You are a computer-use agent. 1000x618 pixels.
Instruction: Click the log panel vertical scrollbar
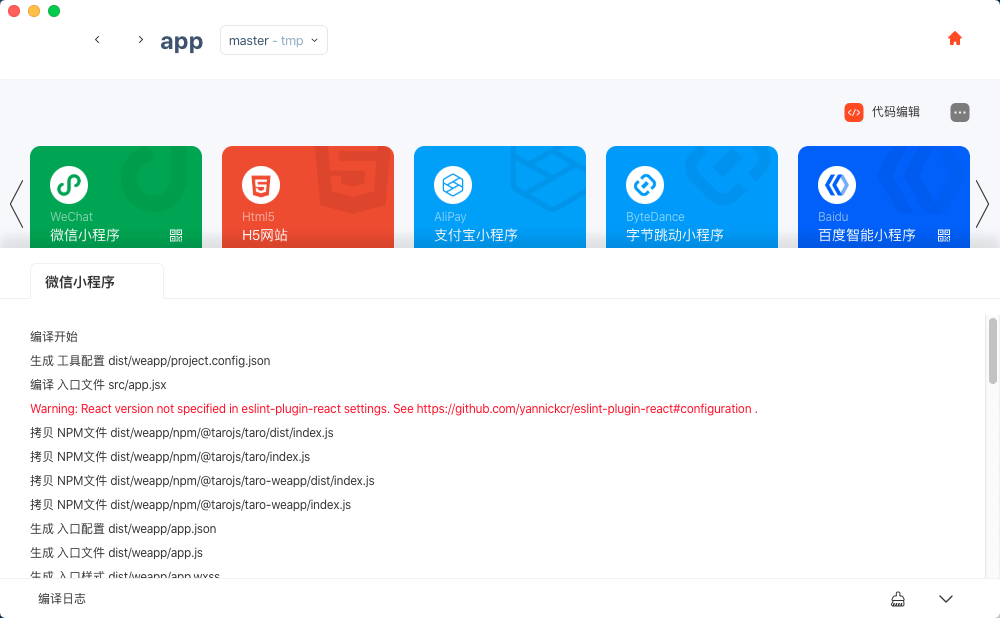pyautogui.click(x=992, y=352)
